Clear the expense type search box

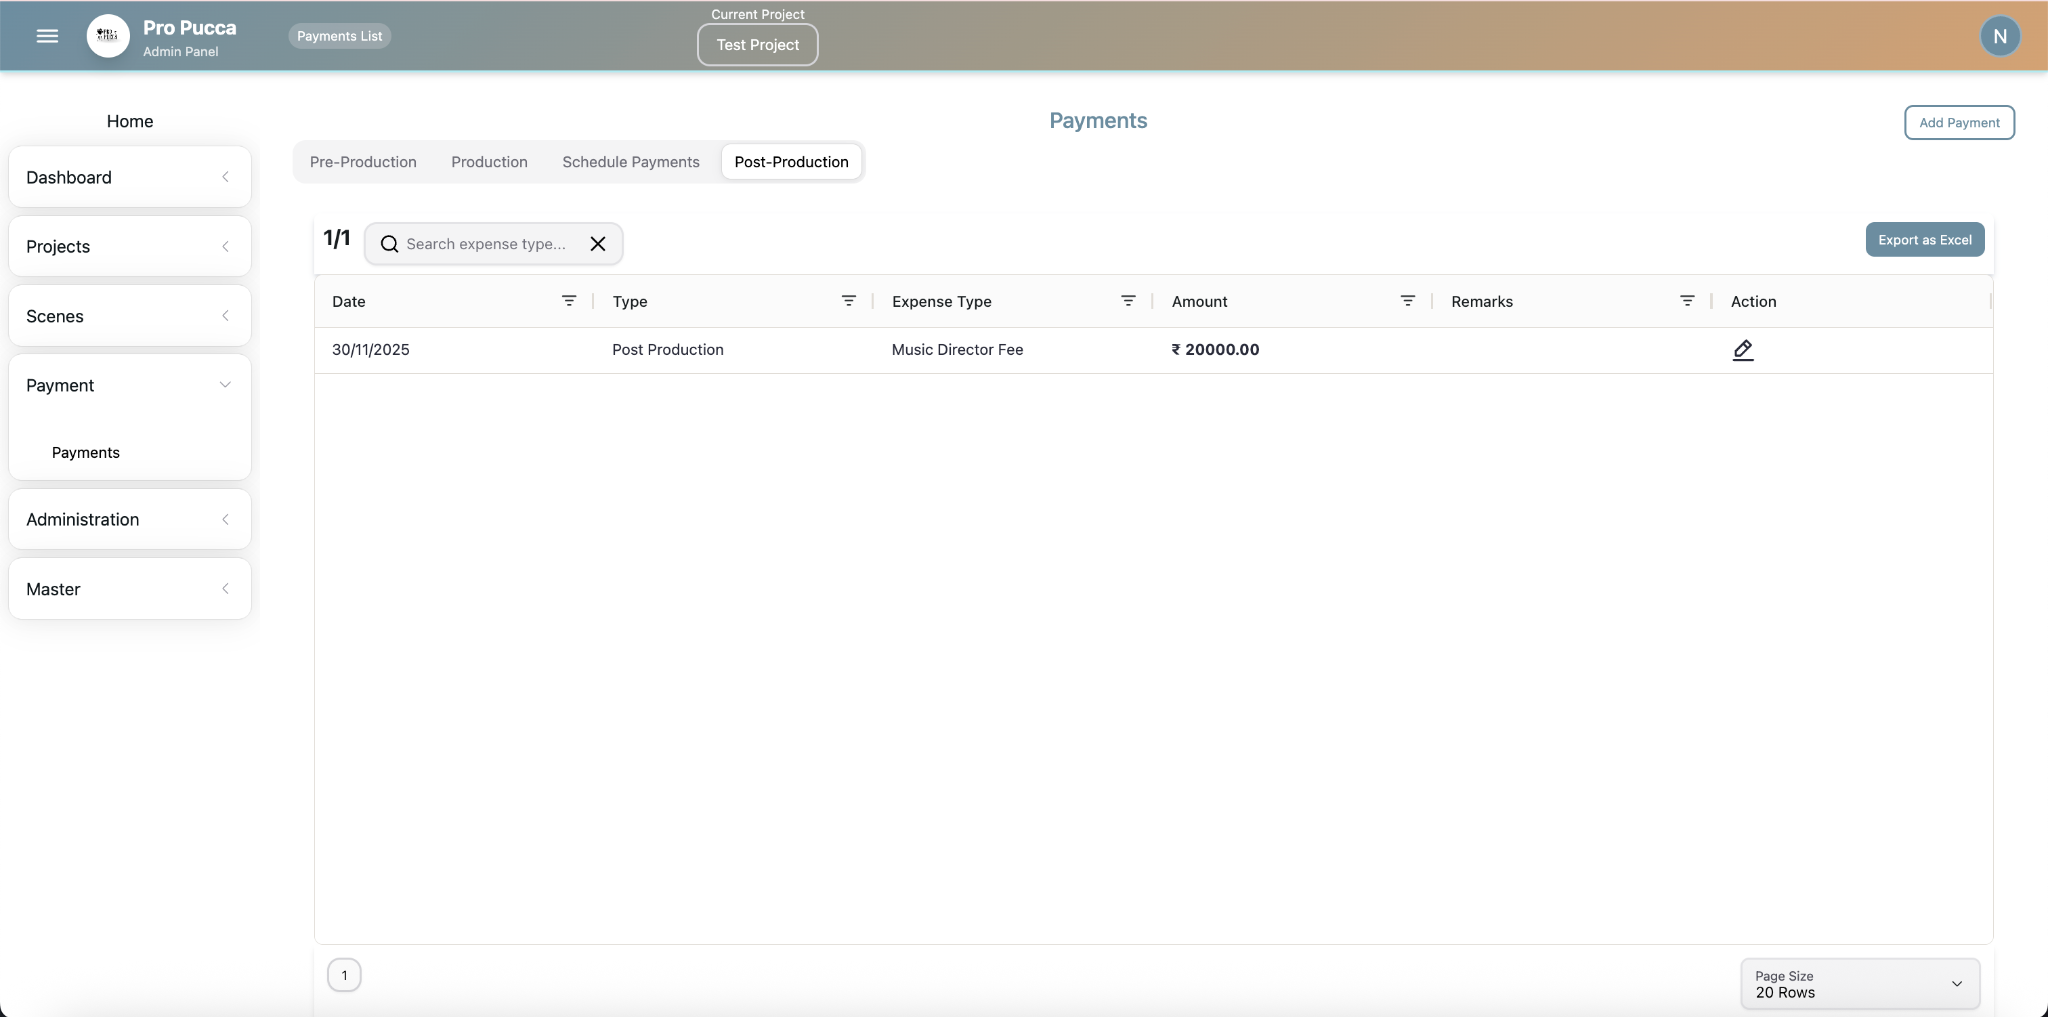click(x=598, y=244)
